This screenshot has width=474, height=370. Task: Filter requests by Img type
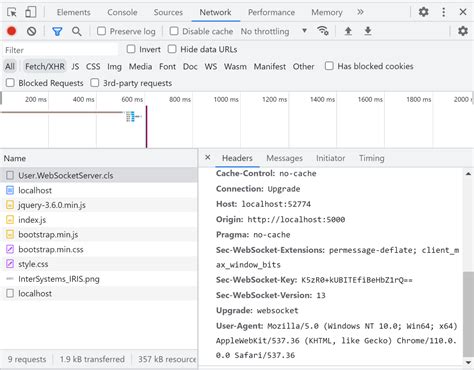[x=114, y=66]
